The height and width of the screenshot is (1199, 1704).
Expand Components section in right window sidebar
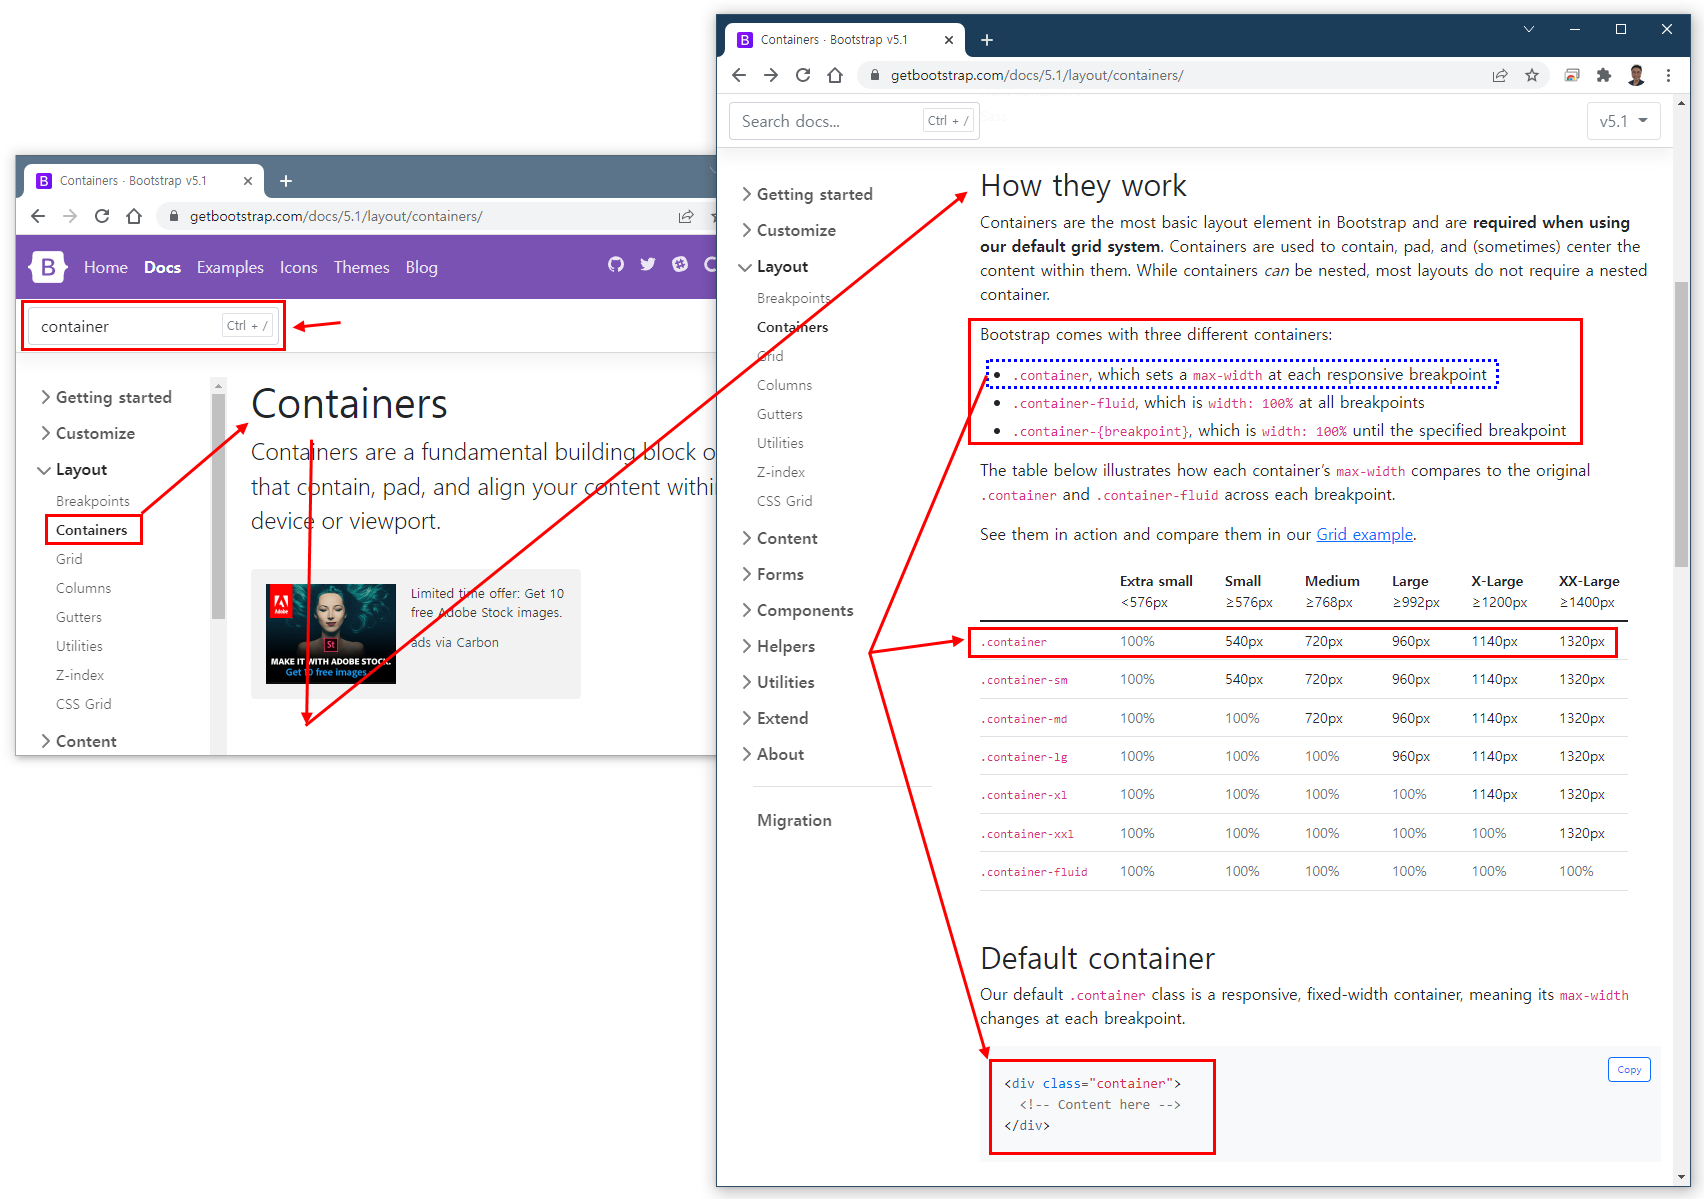[797, 610]
